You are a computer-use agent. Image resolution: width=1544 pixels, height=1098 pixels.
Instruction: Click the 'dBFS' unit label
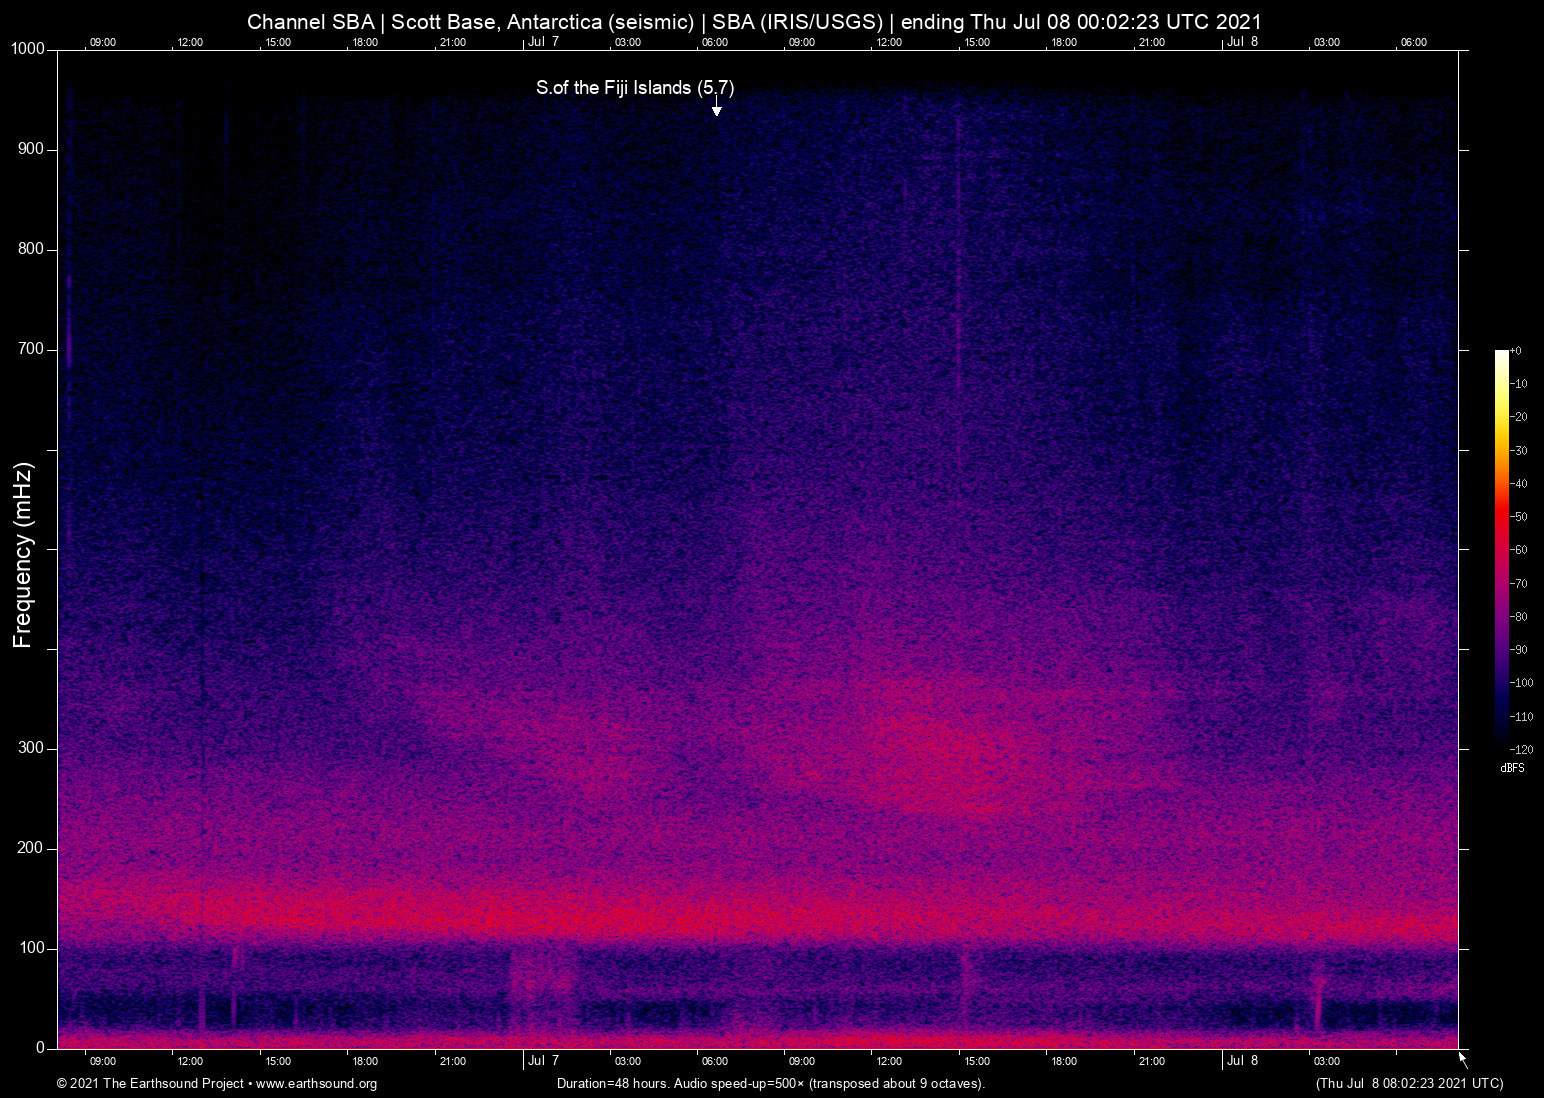click(x=1512, y=768)
